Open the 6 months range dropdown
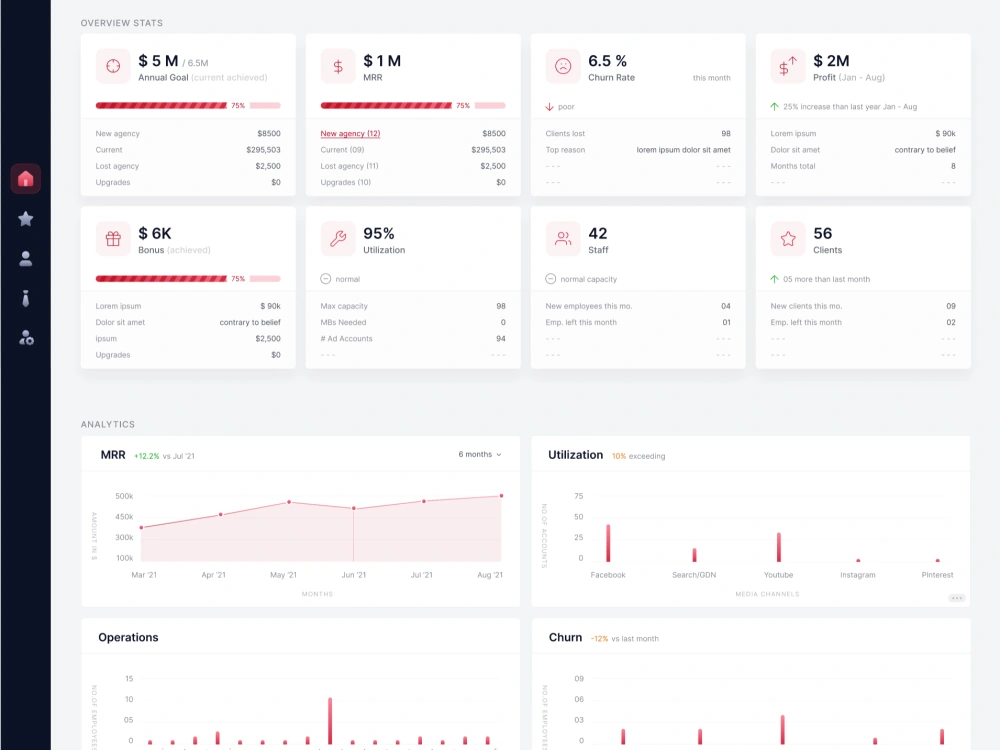The height and width of the screenshot is (750, 1000). [480, 454]
